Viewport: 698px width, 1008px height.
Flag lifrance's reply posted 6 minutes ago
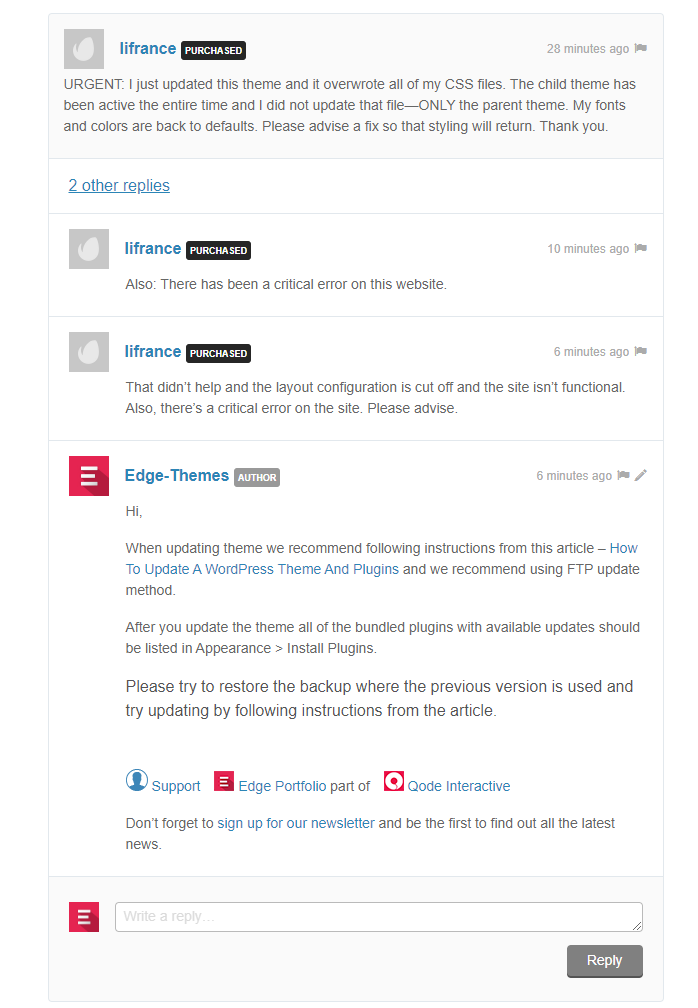[x=640, y=351]
